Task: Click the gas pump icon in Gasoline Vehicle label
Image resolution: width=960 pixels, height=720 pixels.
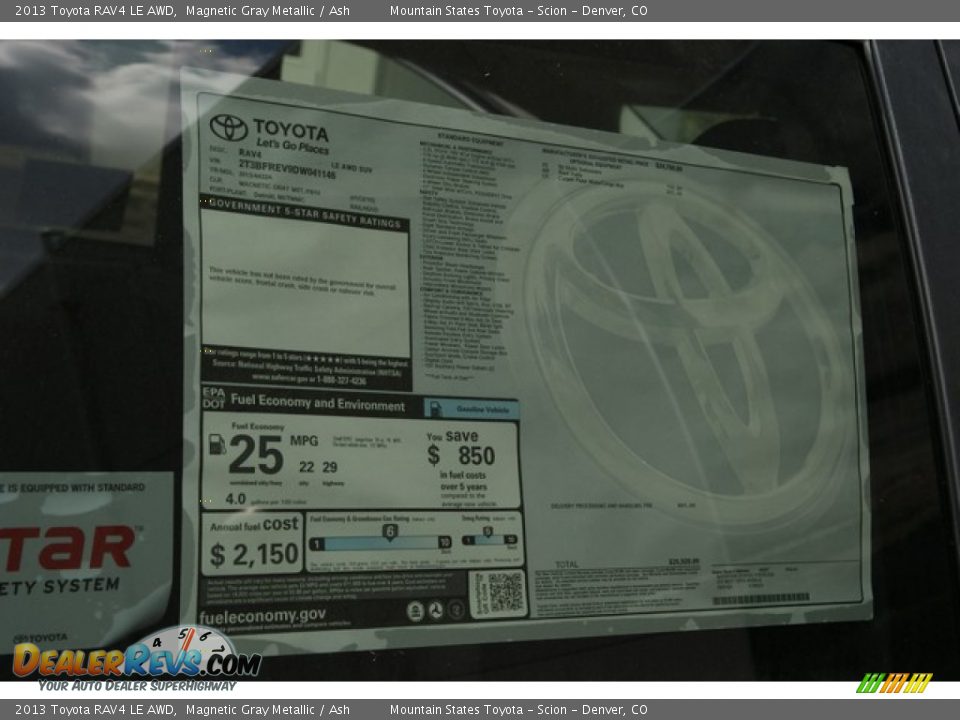Action: (x=435, y=408)
